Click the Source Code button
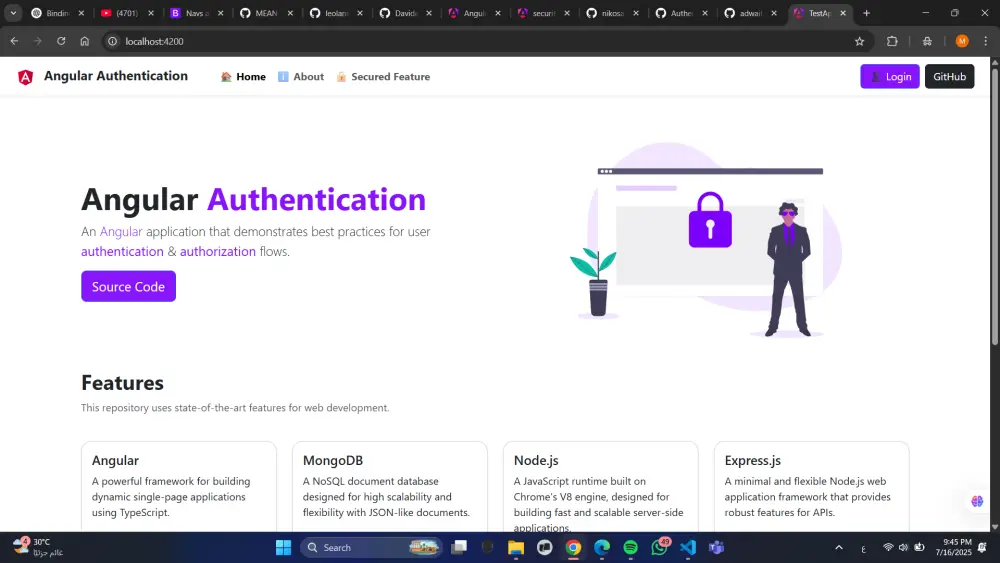The width and height of the screenshot is (1000, 563). 128,286
